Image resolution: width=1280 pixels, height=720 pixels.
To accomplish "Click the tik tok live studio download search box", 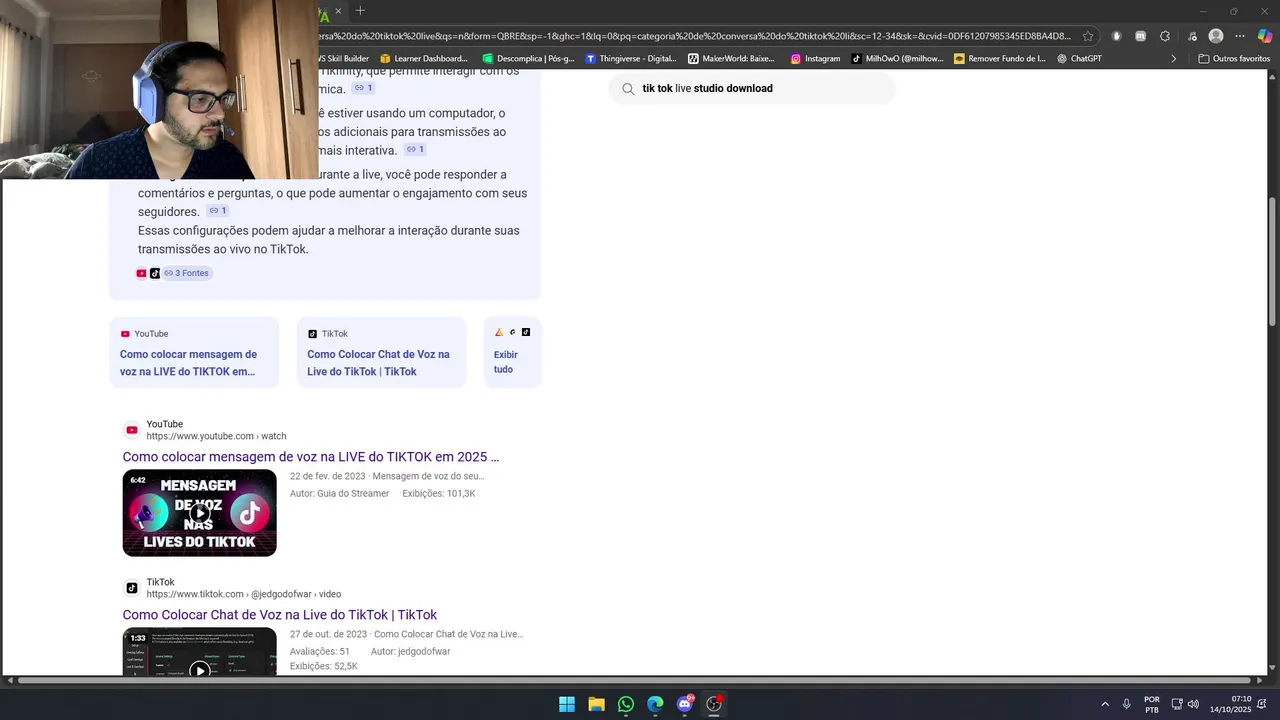I will pyautogui.click(x=752, y=88).
